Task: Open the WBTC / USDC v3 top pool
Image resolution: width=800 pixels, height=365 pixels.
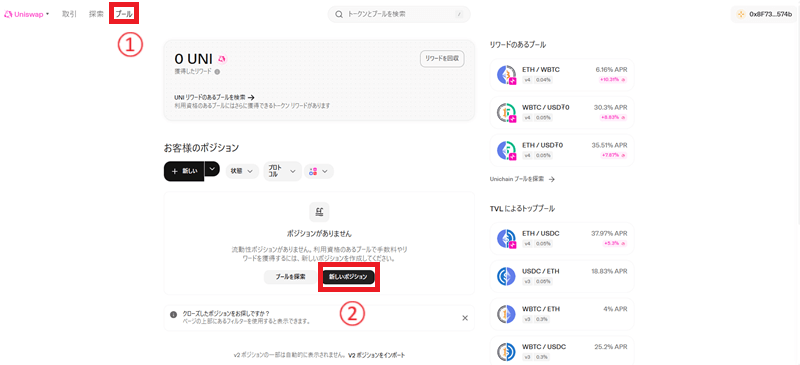Action: [562, 351]
